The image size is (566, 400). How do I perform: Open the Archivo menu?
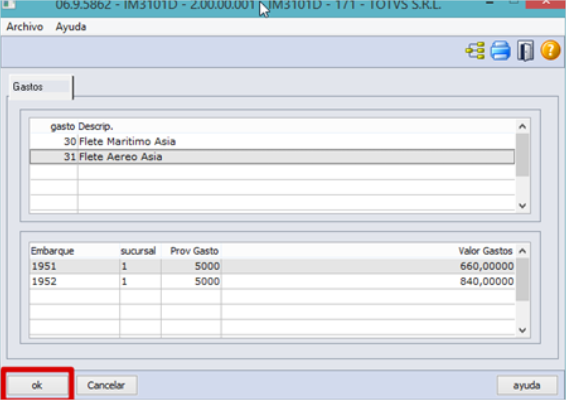pos(25,27)
